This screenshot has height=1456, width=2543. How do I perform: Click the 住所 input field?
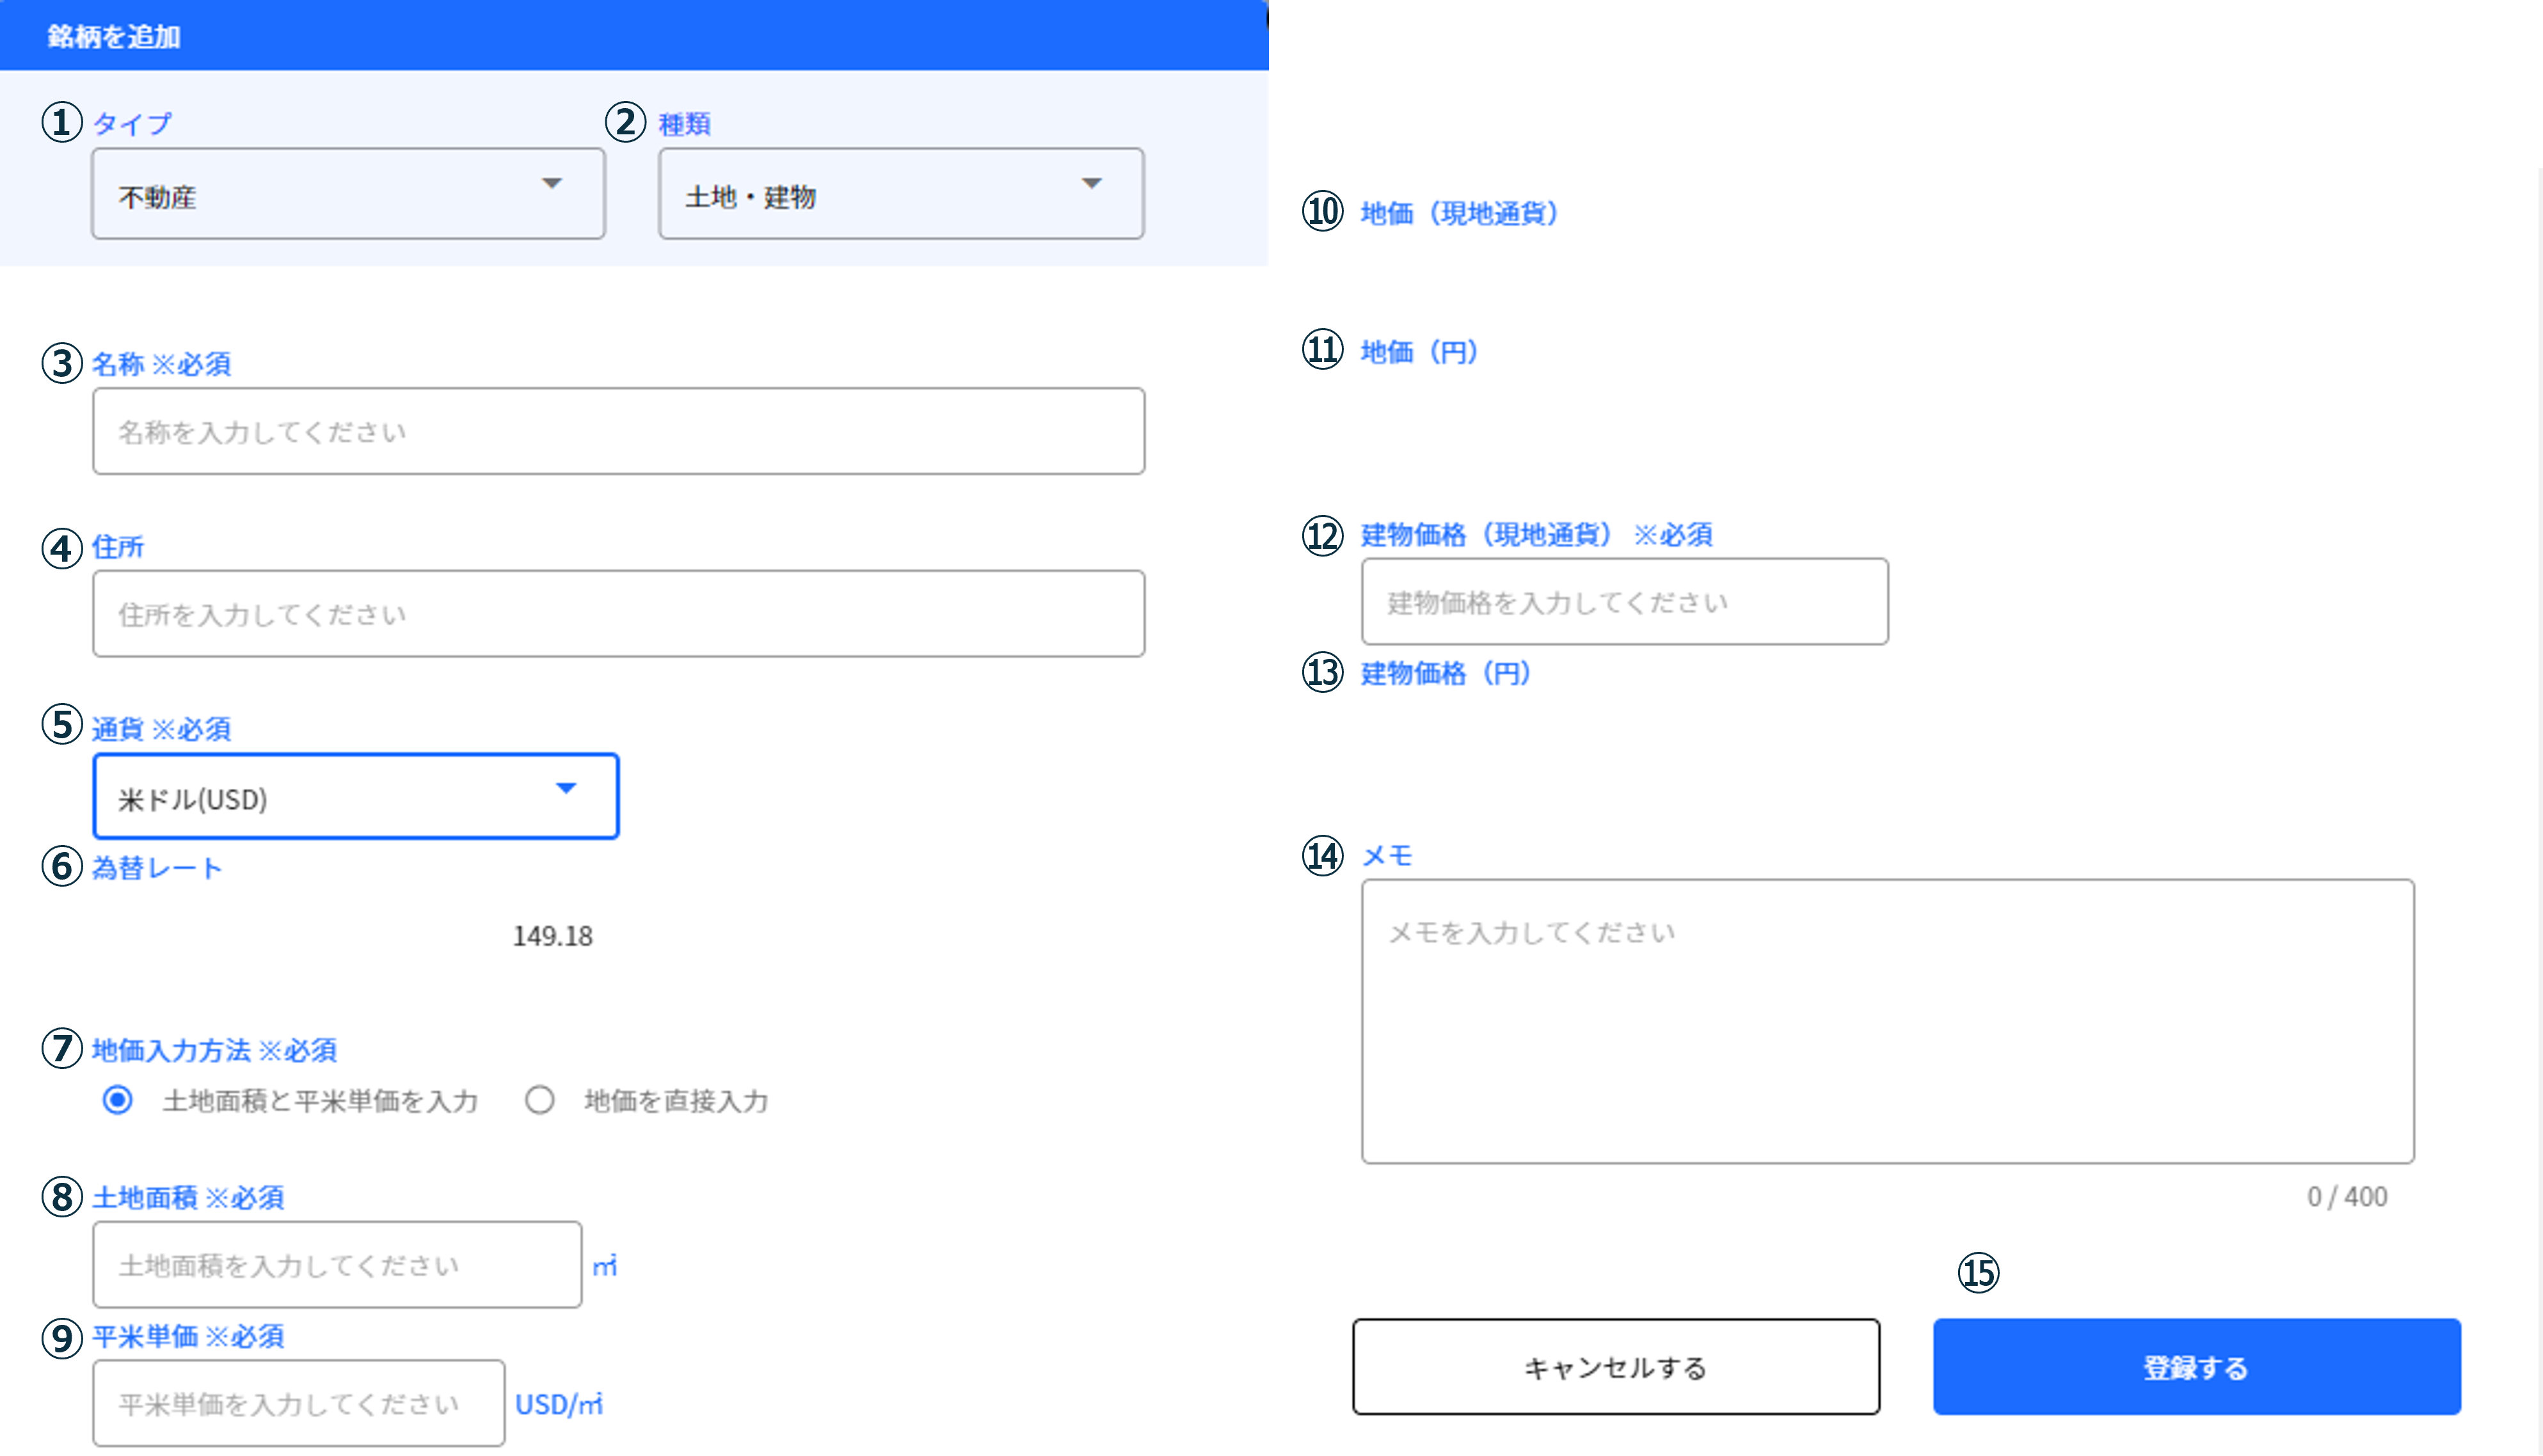618,614
